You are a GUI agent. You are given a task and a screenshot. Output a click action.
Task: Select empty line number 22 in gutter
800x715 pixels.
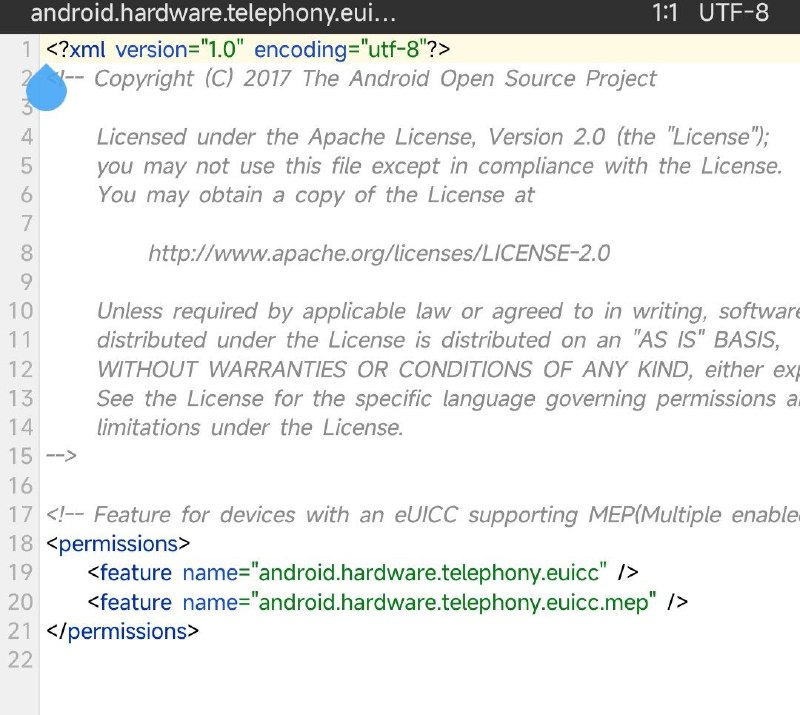click(x=20, y=660)
